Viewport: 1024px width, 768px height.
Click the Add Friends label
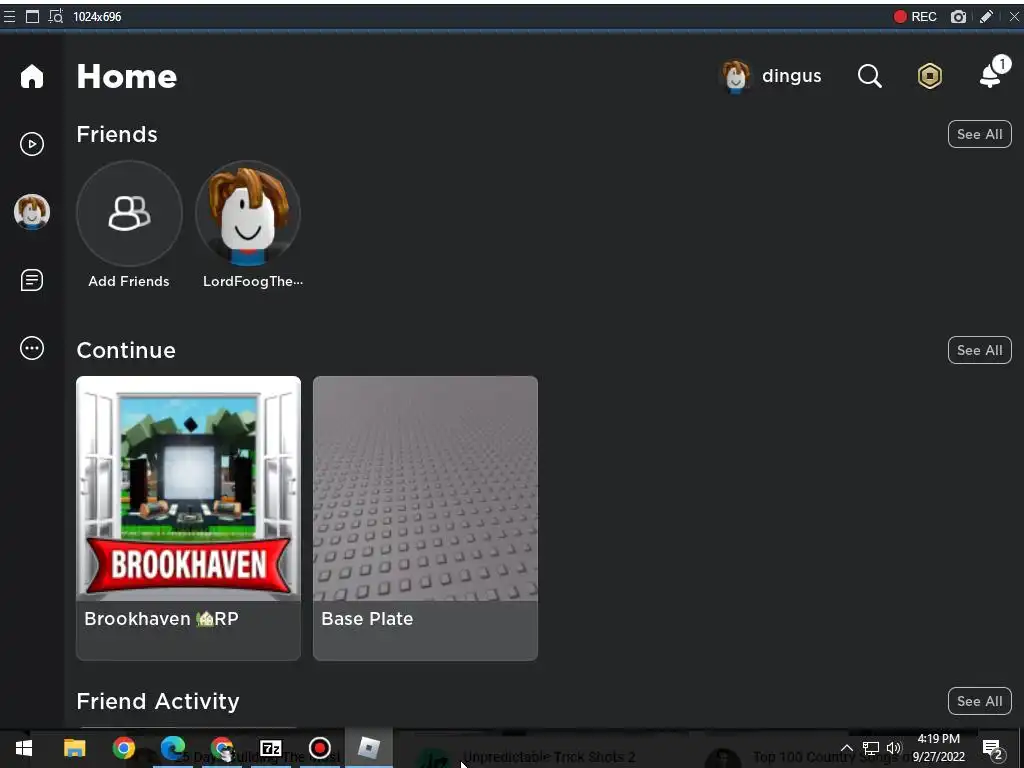pyautogui.click(x=129, y=281)
